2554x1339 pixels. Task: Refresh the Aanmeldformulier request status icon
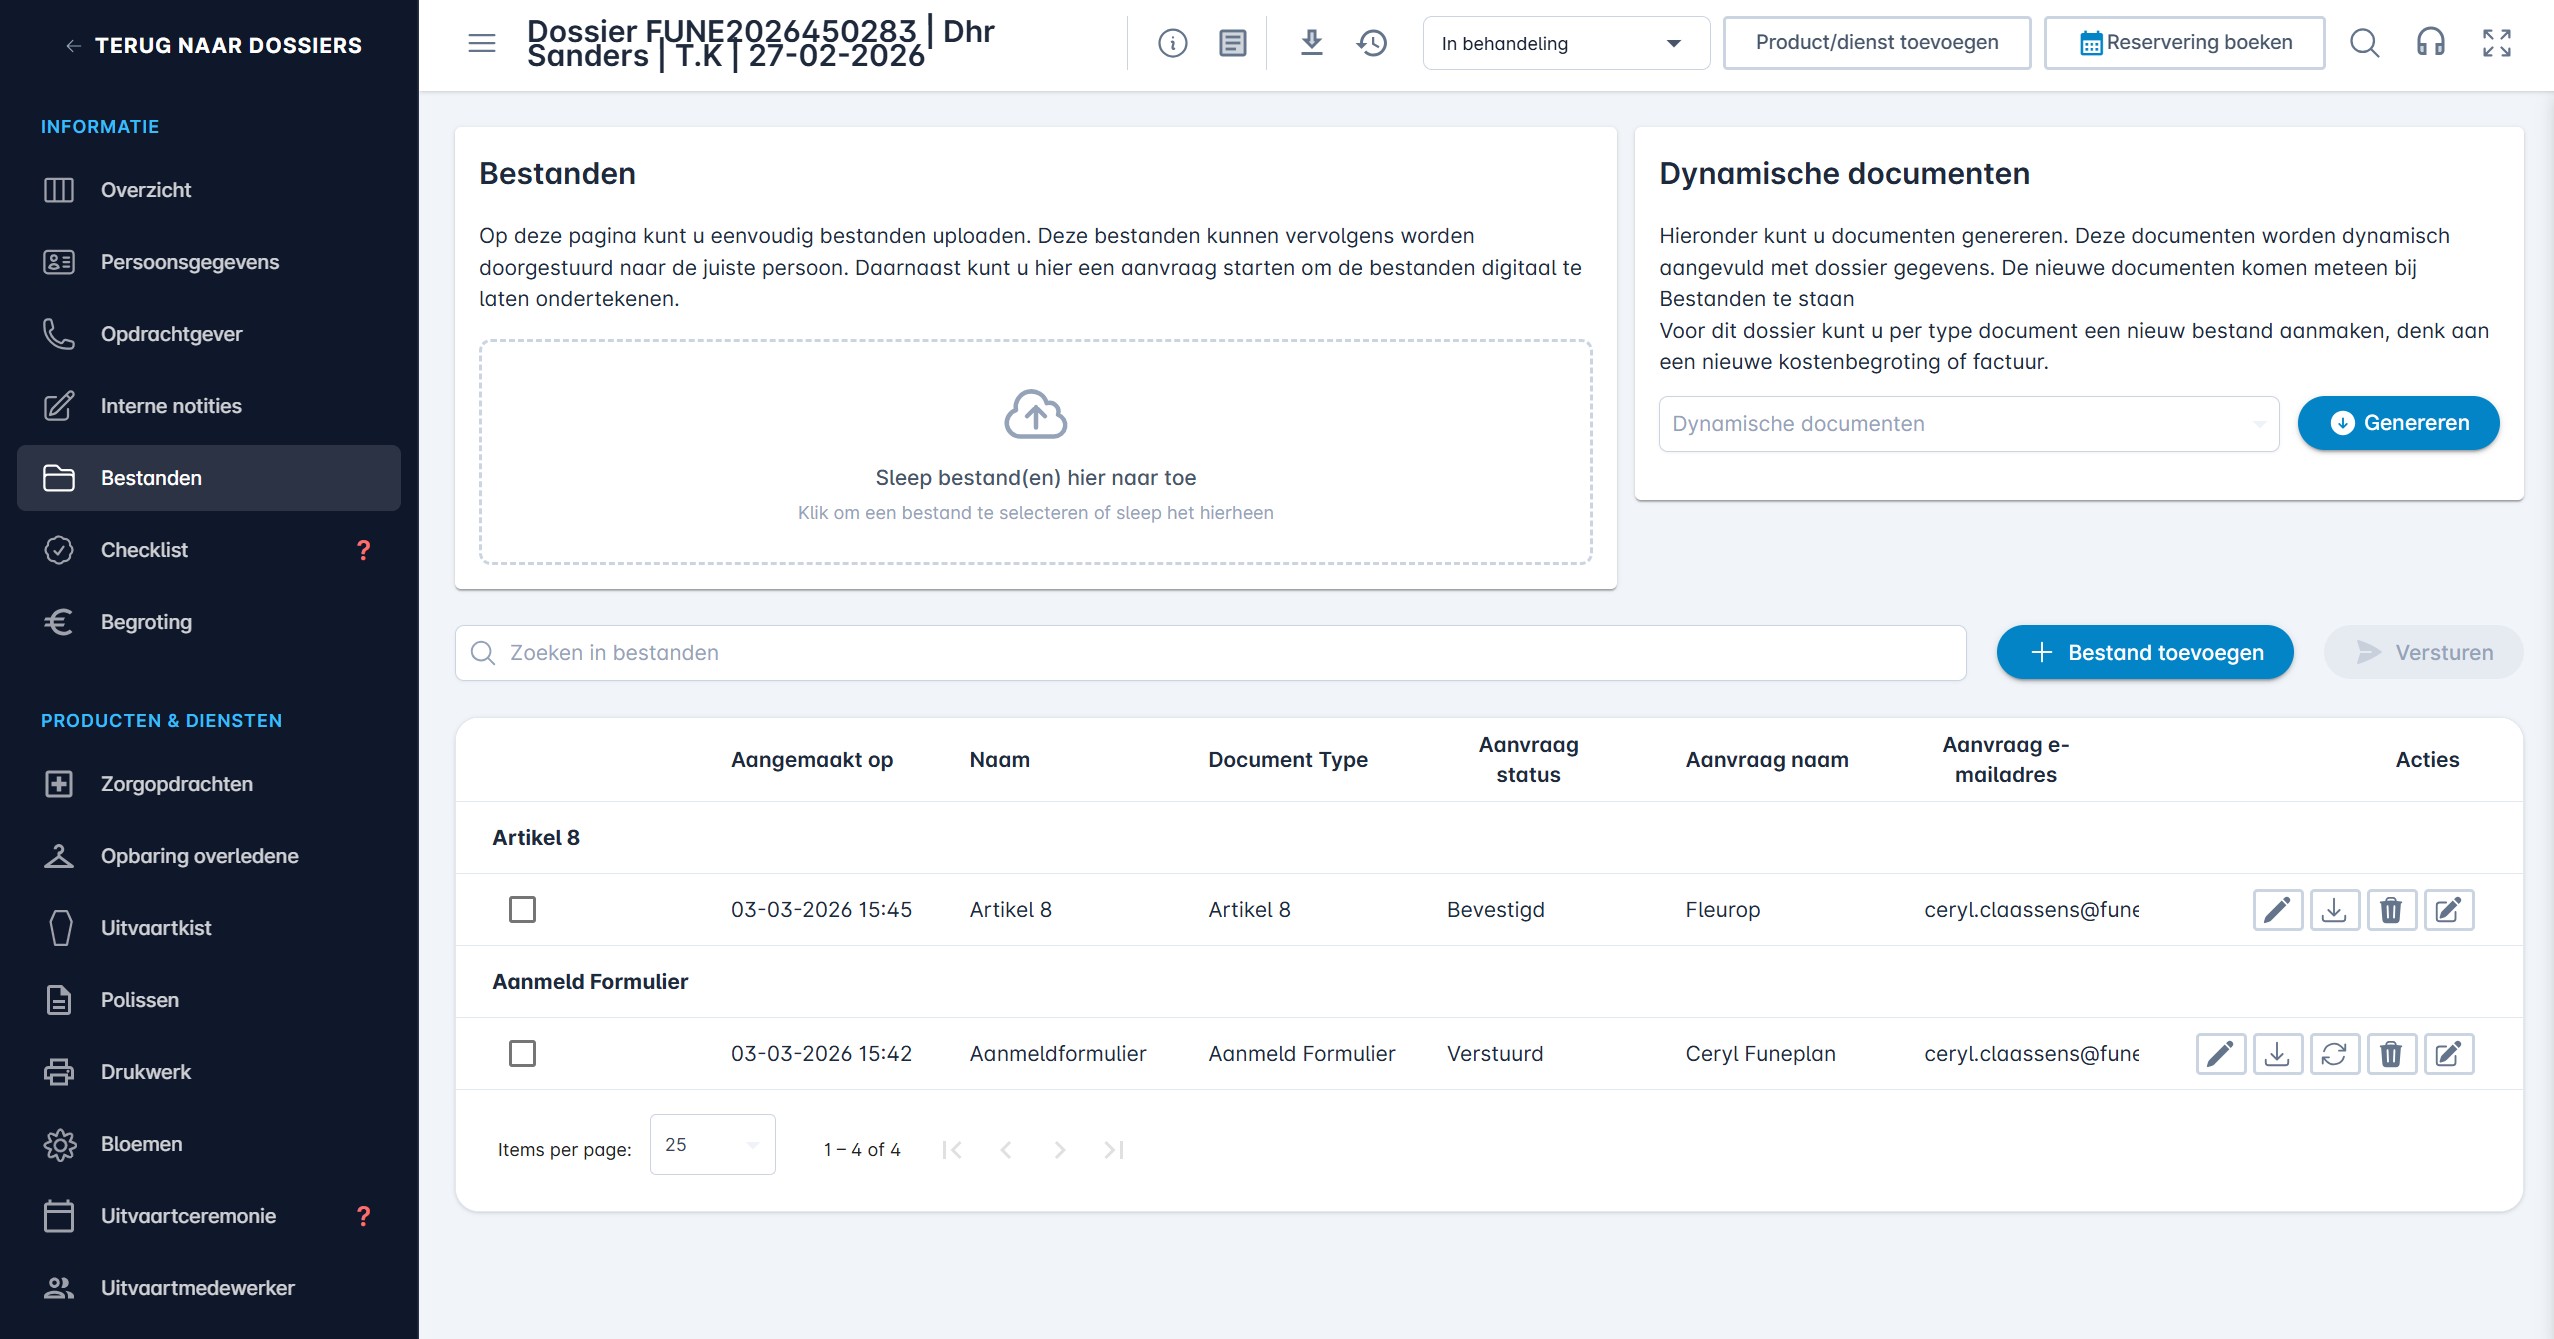[2334, 1054]
